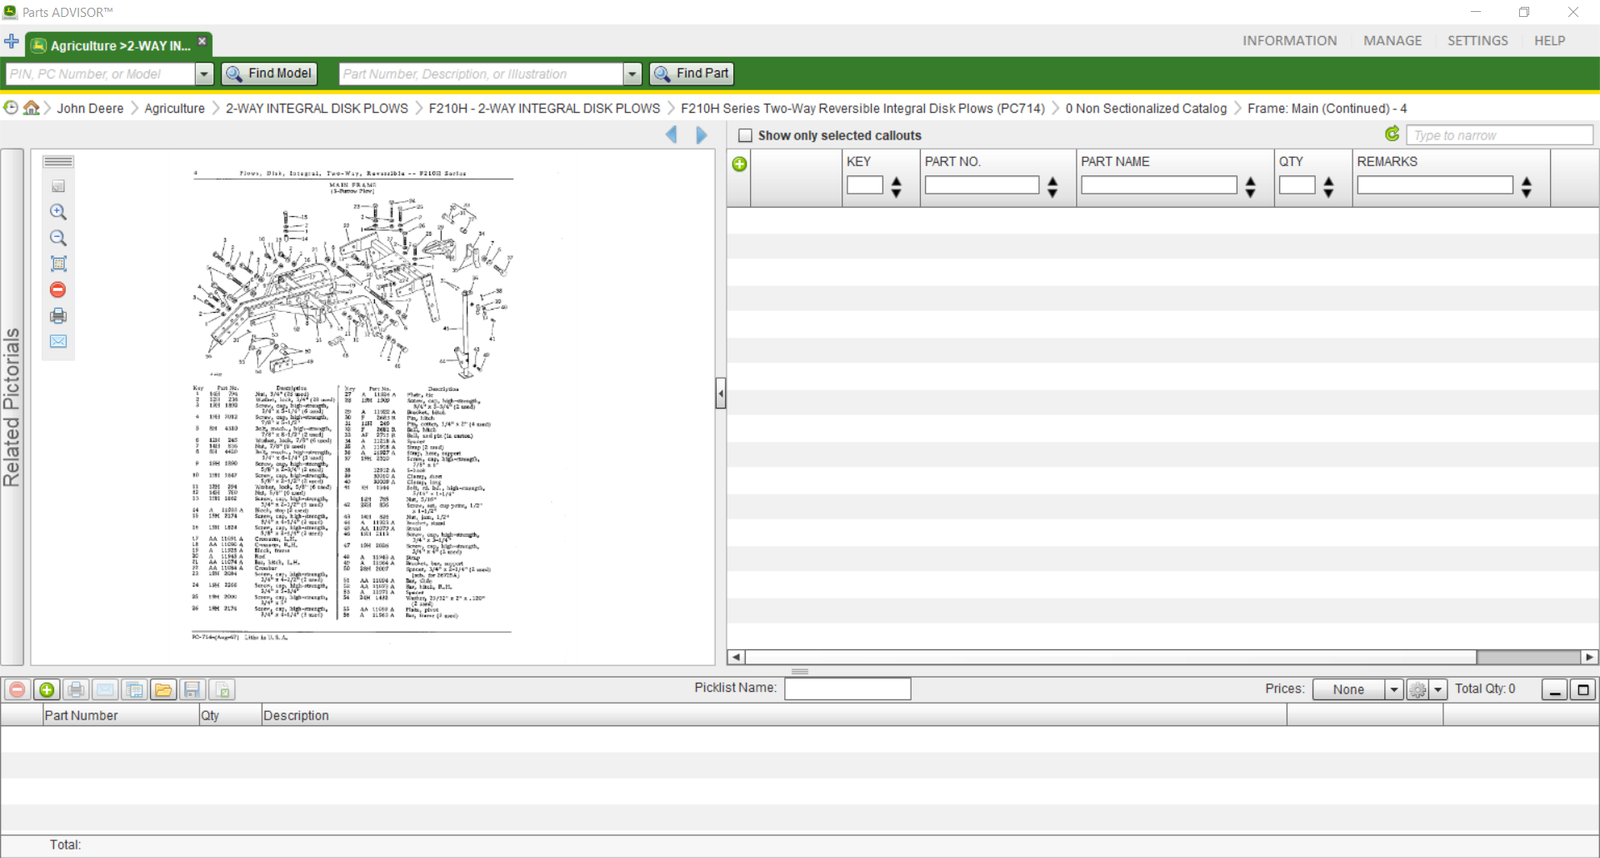Open the SETTINGS menu
1600x858 pixels.
tap(1477, 41)
